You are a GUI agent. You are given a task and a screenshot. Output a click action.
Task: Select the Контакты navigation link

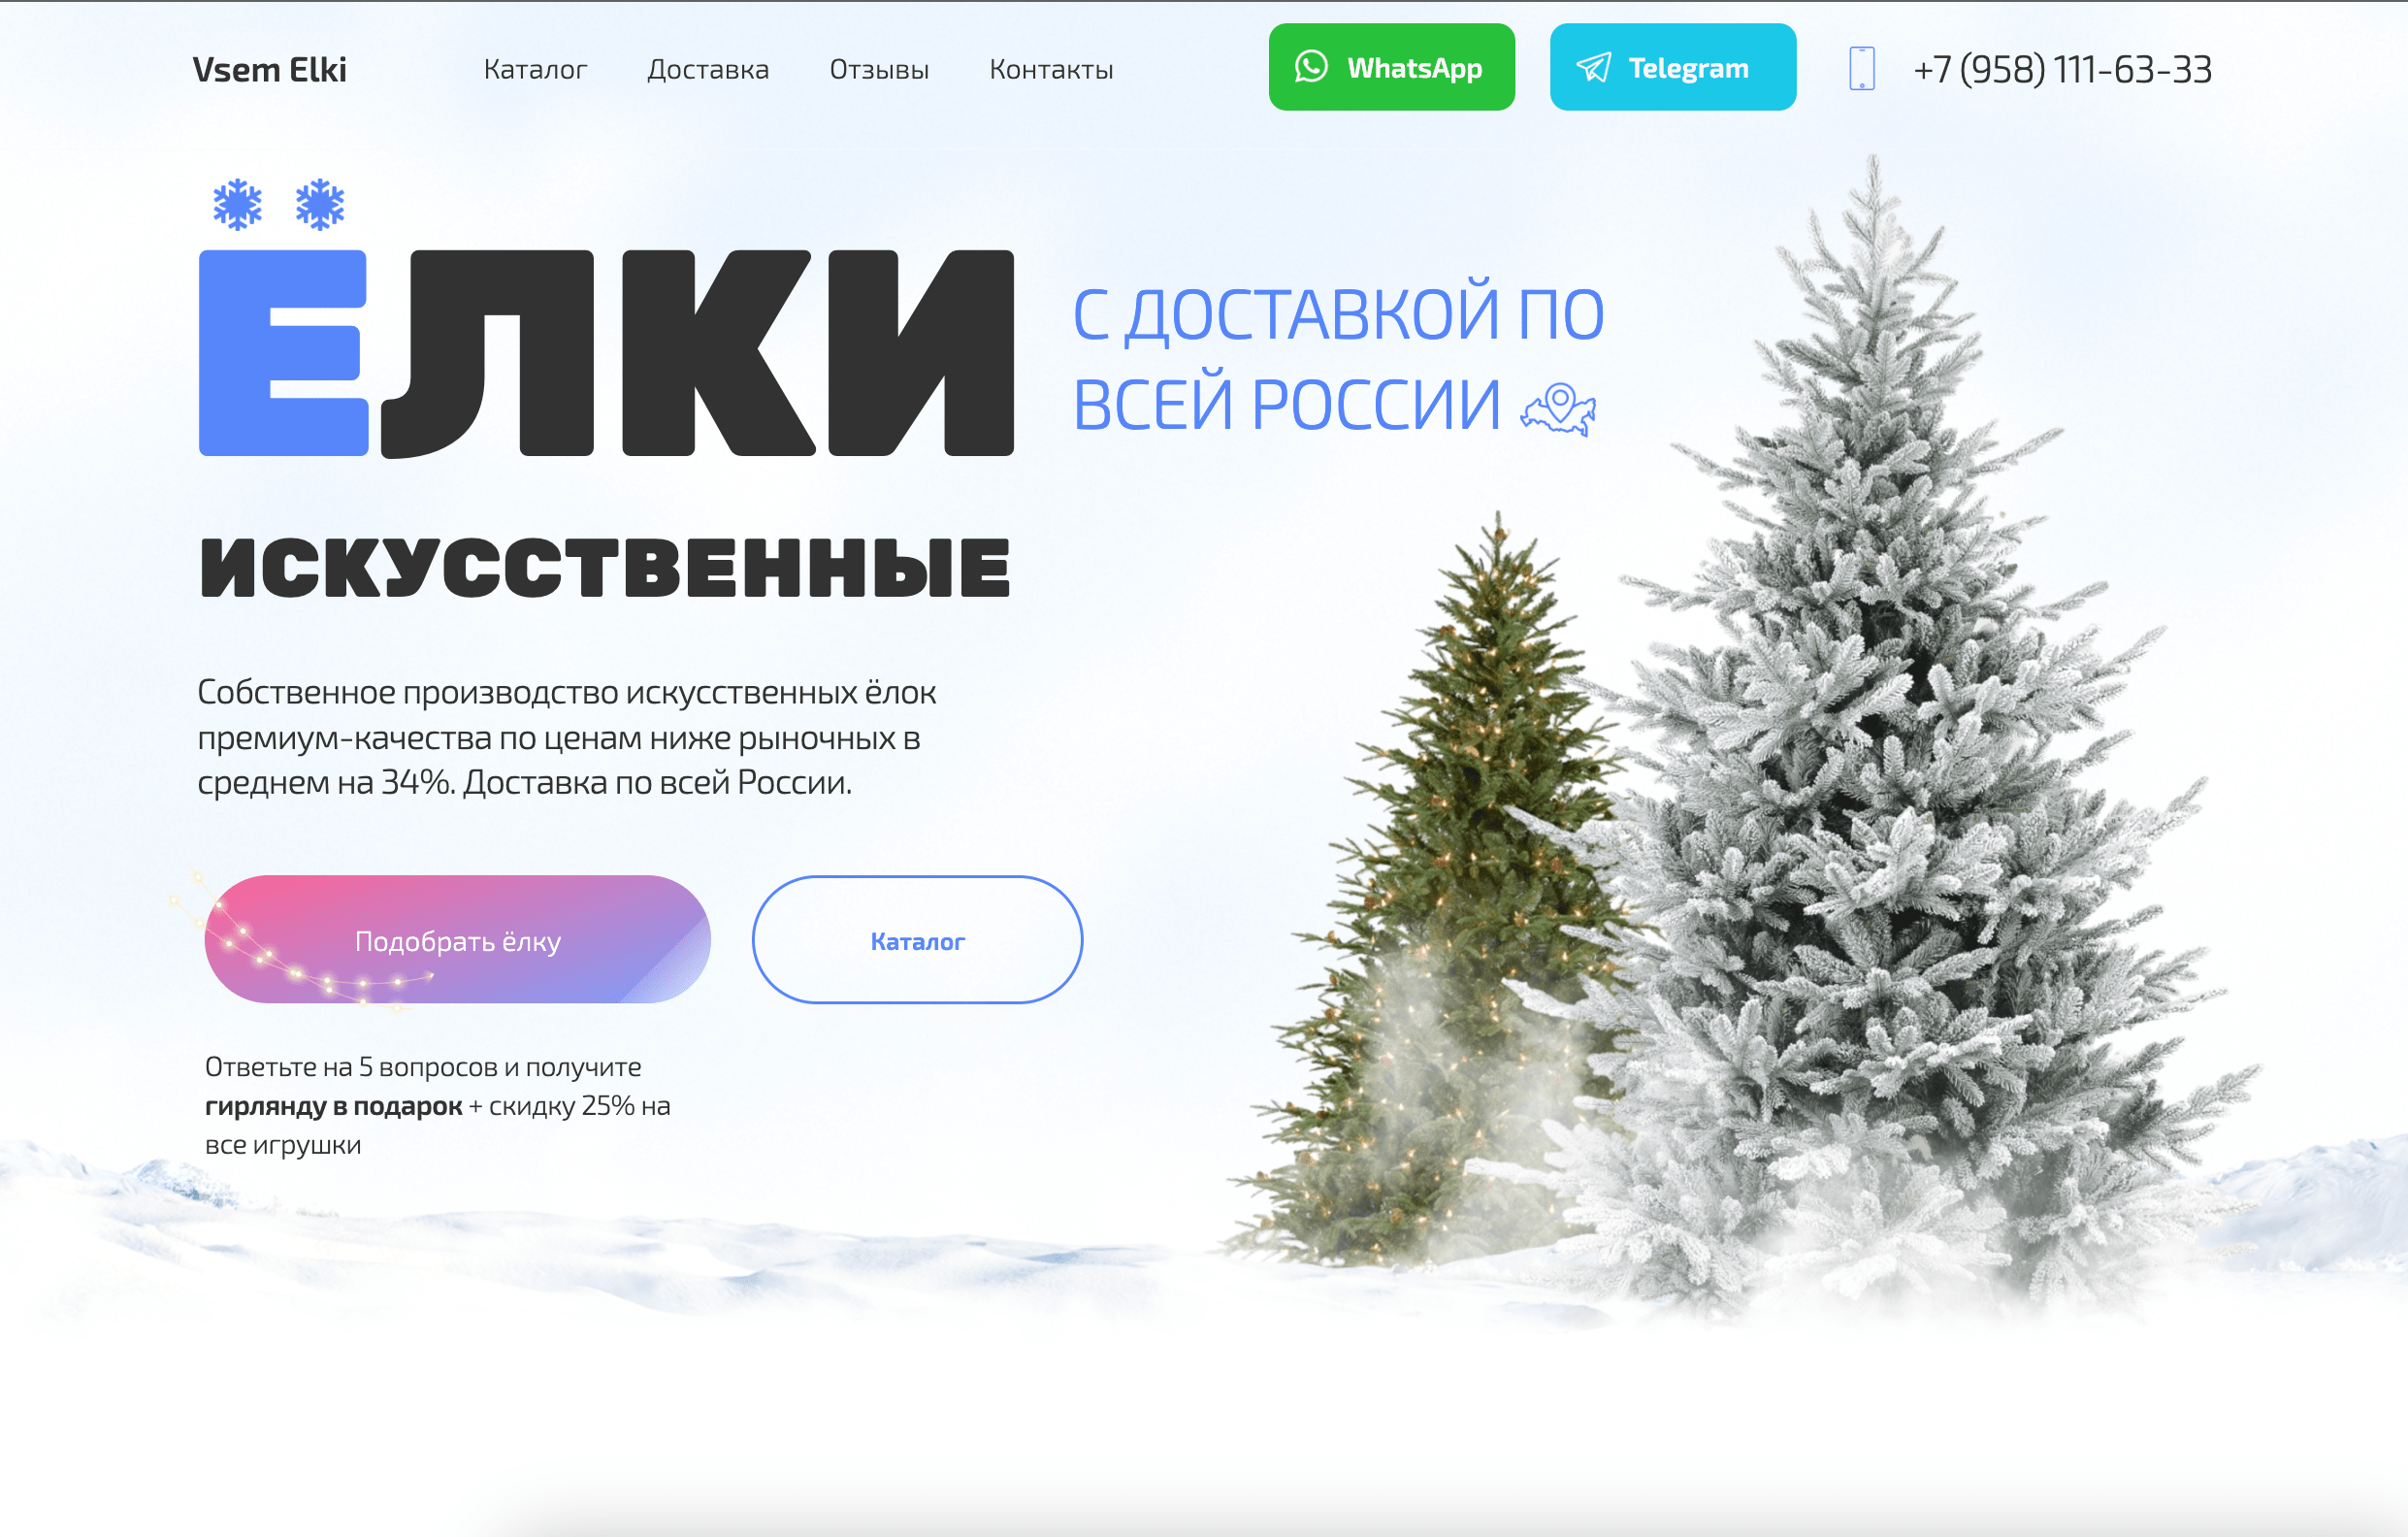(1051, 69)
